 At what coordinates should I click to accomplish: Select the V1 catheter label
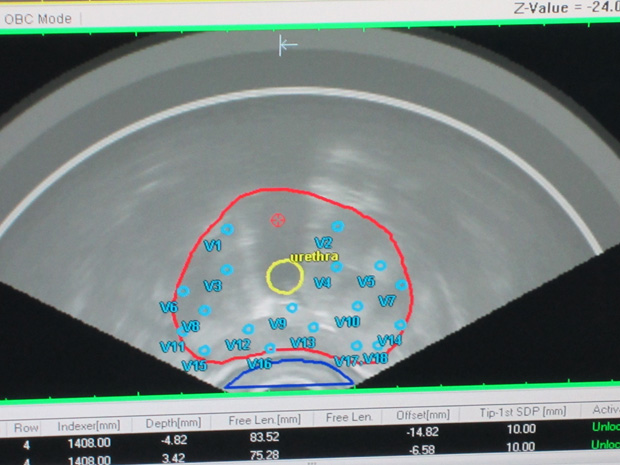[212, 245]
